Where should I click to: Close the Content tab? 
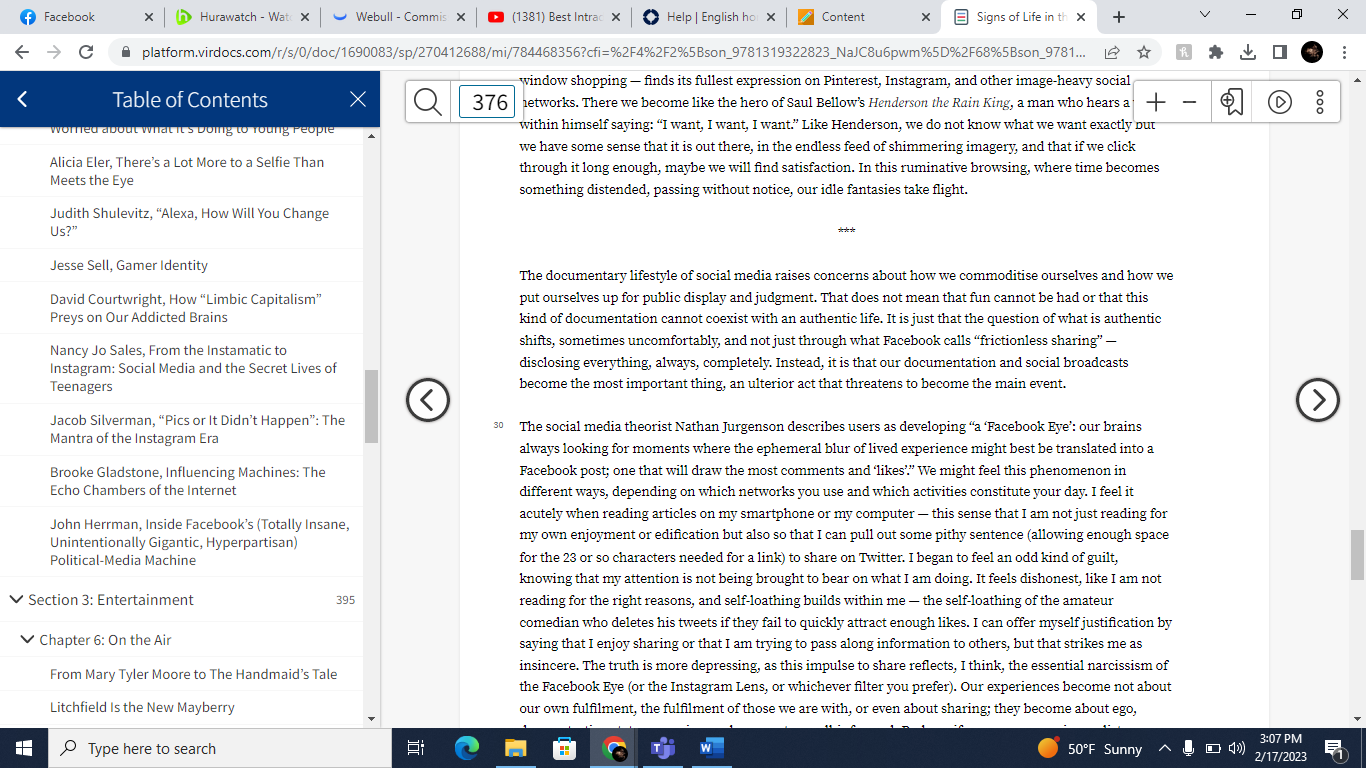(925, 17)
